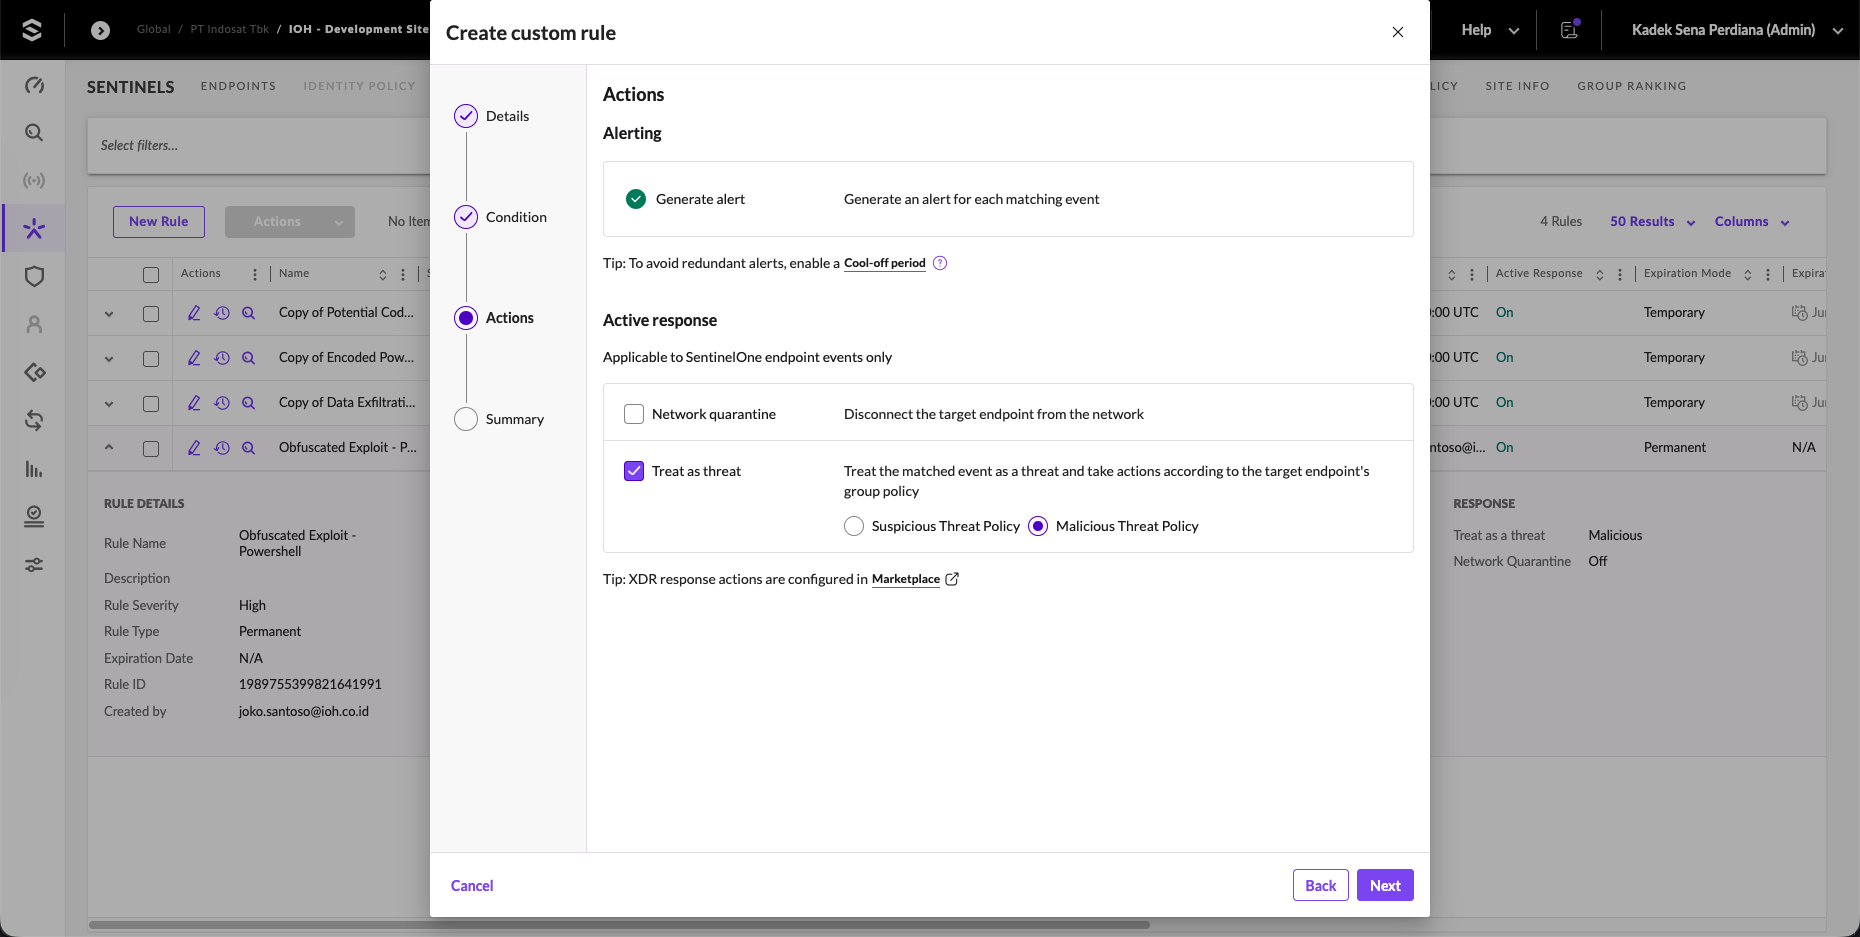Click the Cool-off period help question icon

click(940, 263)
